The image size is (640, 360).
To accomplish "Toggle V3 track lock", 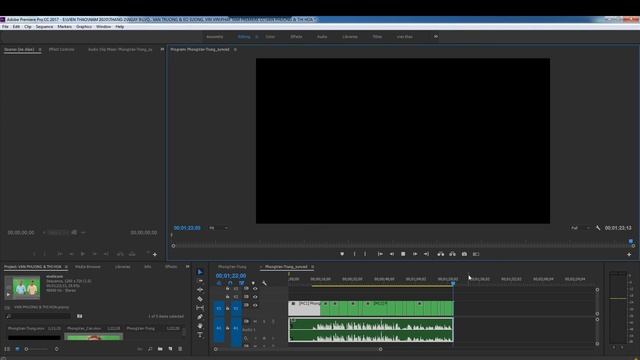I will tap(228, 289).
